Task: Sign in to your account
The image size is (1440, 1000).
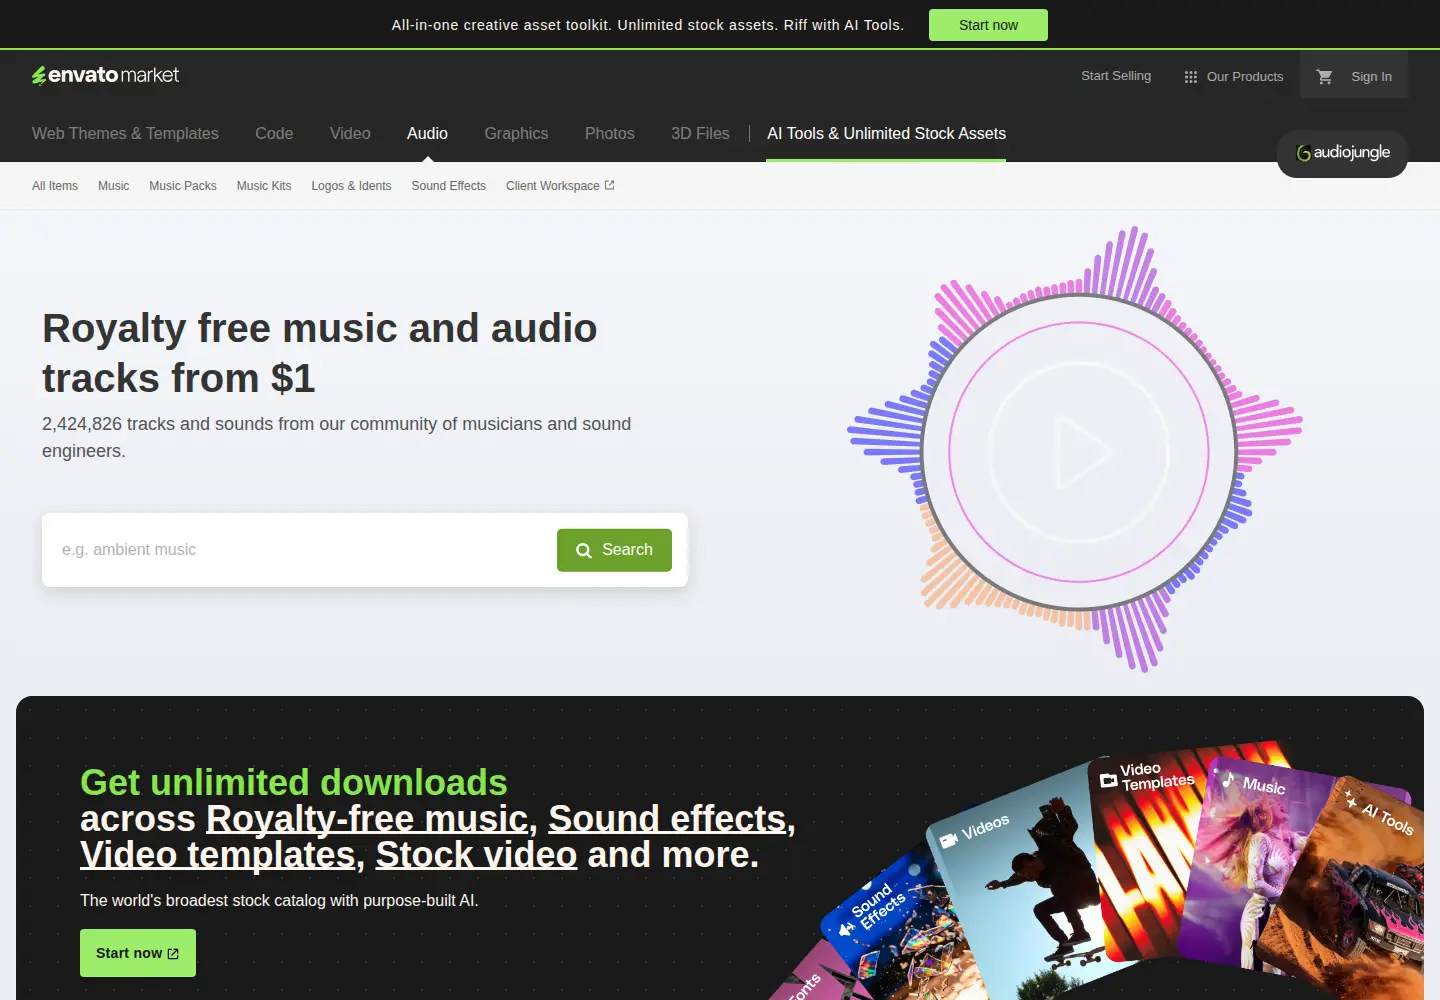Action: click(x=1371, y=76)
